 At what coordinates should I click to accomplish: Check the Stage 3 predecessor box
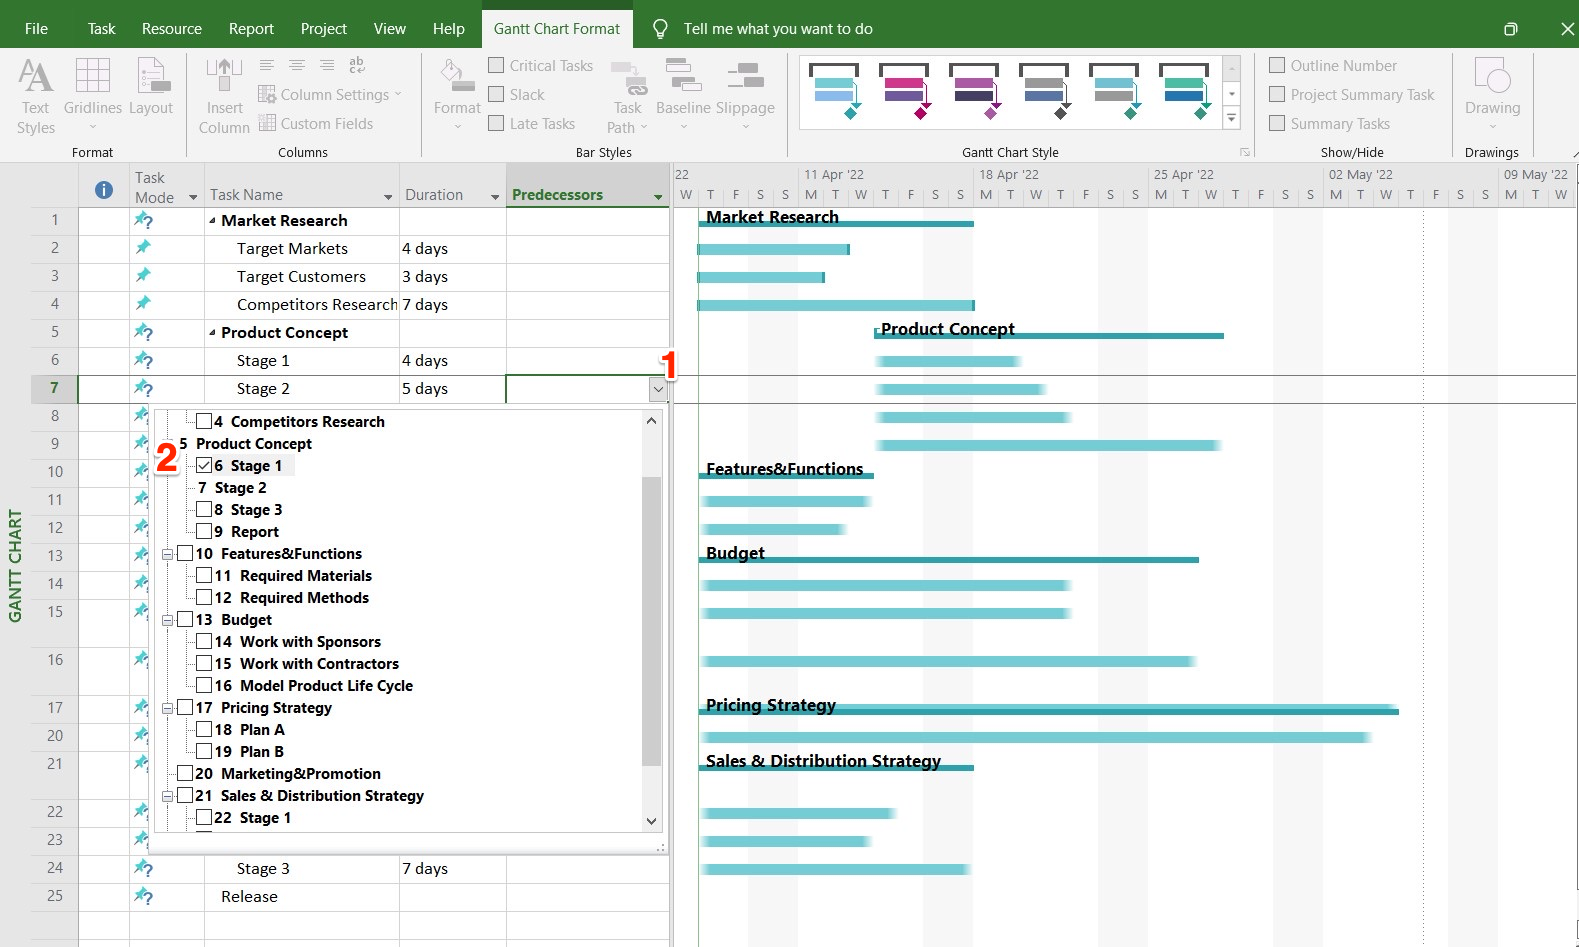[x=204, y=510]
